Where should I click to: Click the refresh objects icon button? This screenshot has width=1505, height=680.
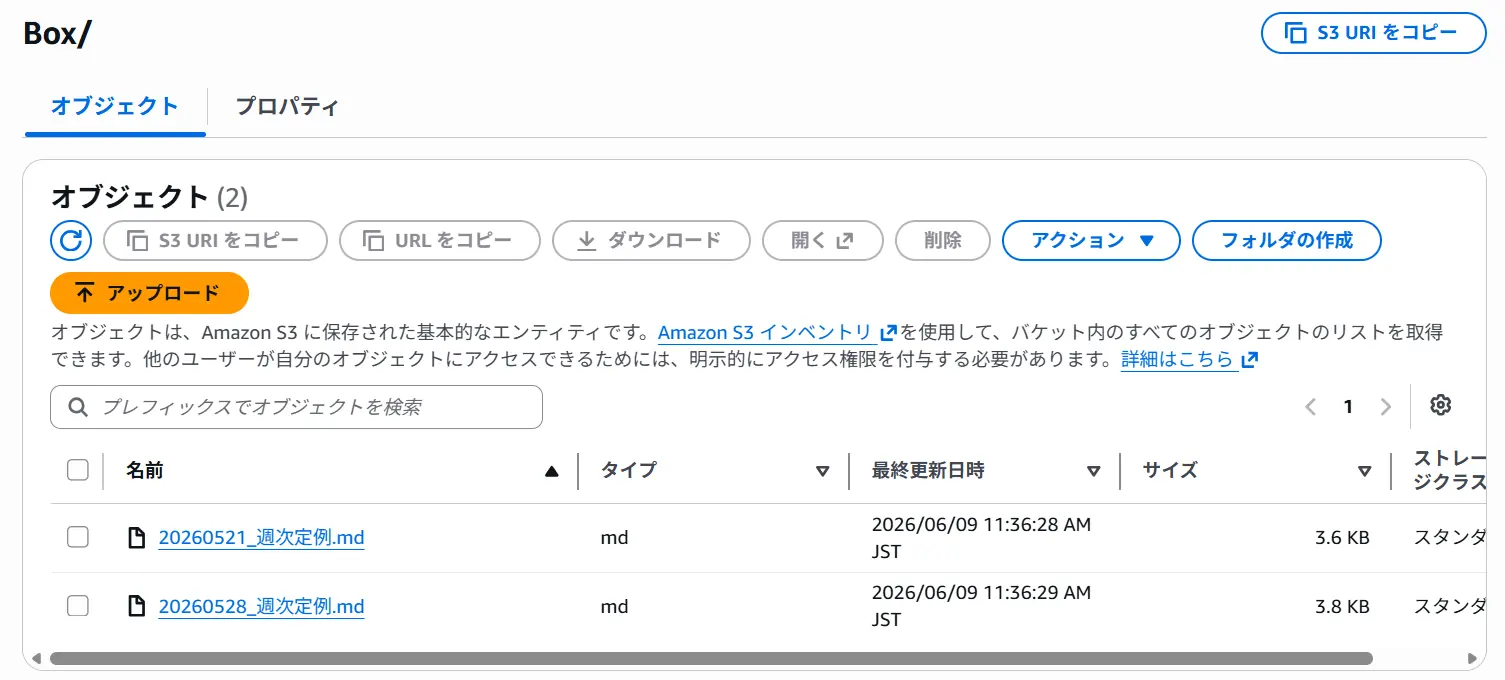(71, 240)
